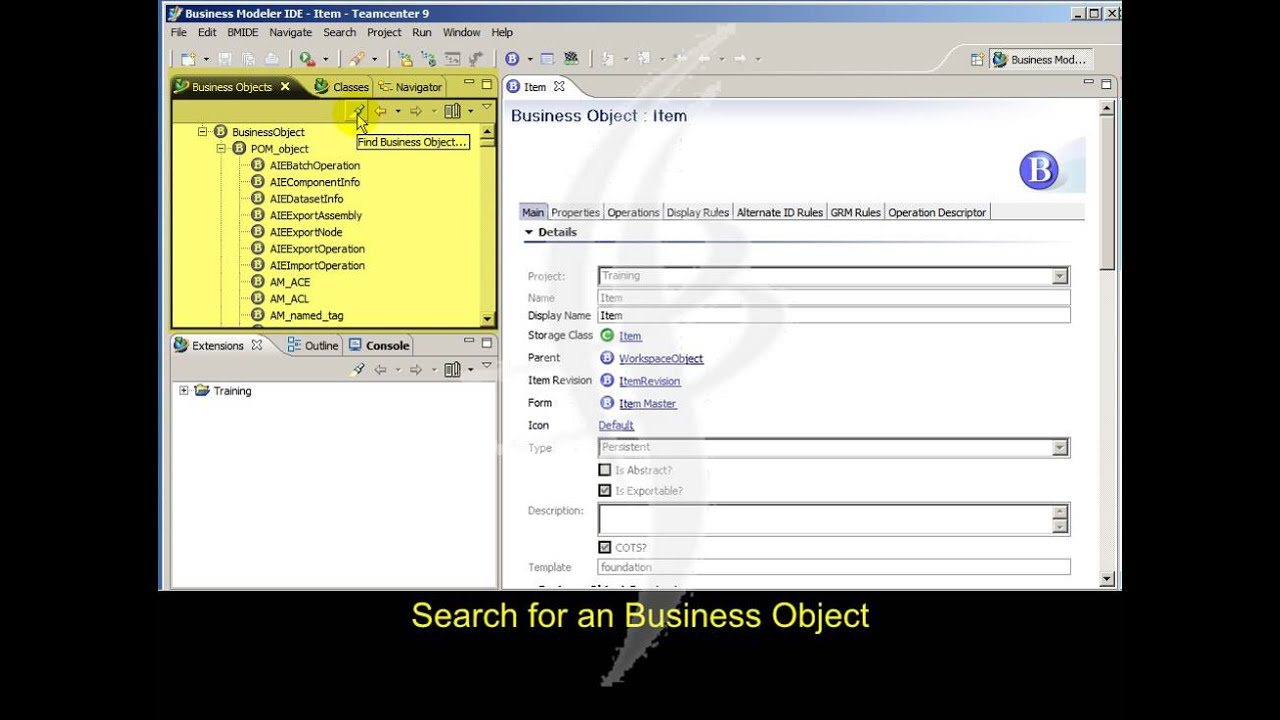This screenshot has width=1280, height=720.
Task: Switch to the Console tab
Action: [379, 345]
